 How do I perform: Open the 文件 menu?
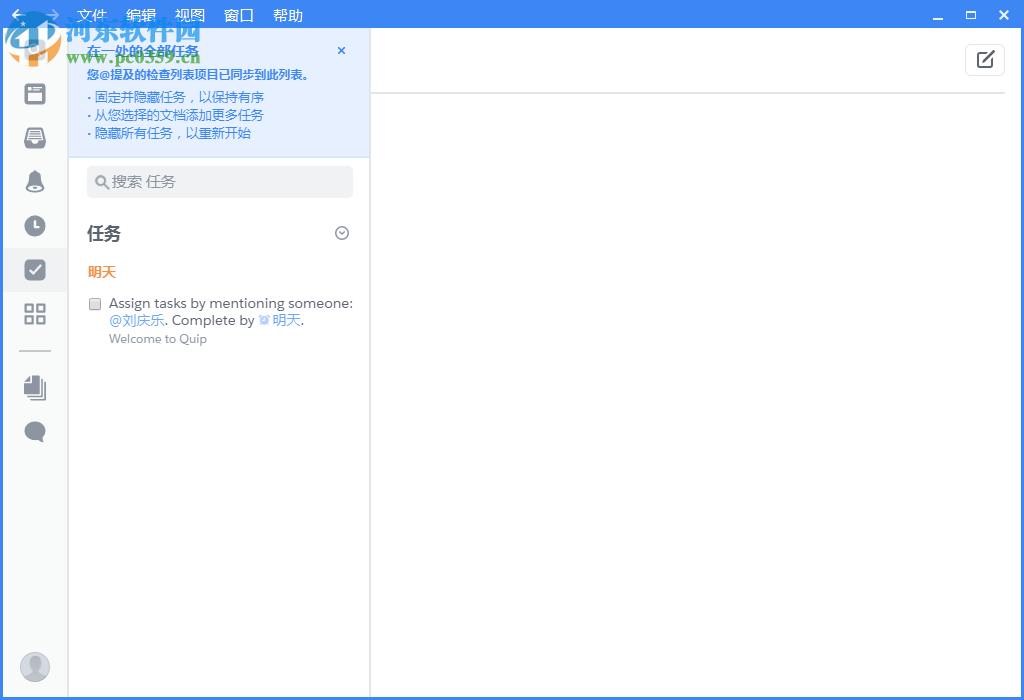tap(91, 15)
